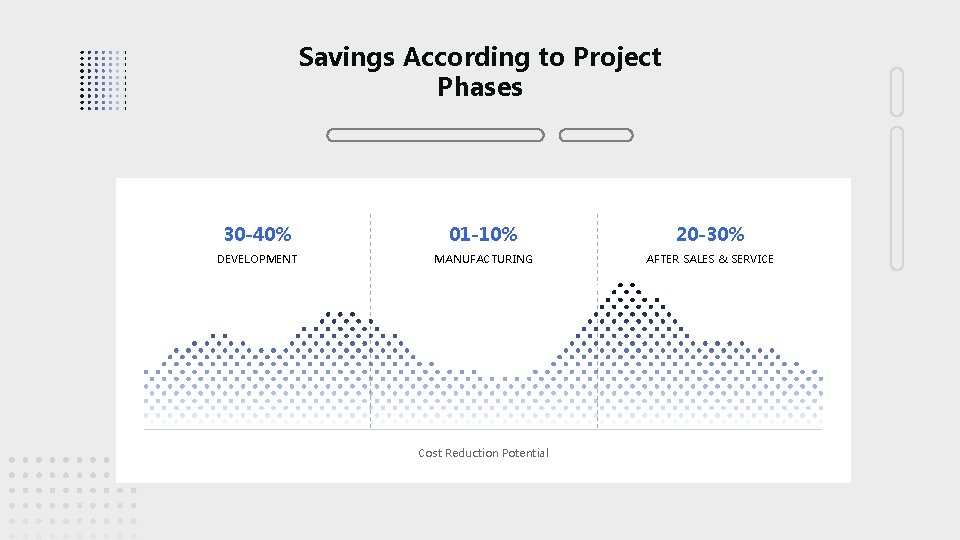The height and width of the screenshot is (540, 960).
Task: Click the gray dot pattern in bottom-left corner
Action: (66, 497)
